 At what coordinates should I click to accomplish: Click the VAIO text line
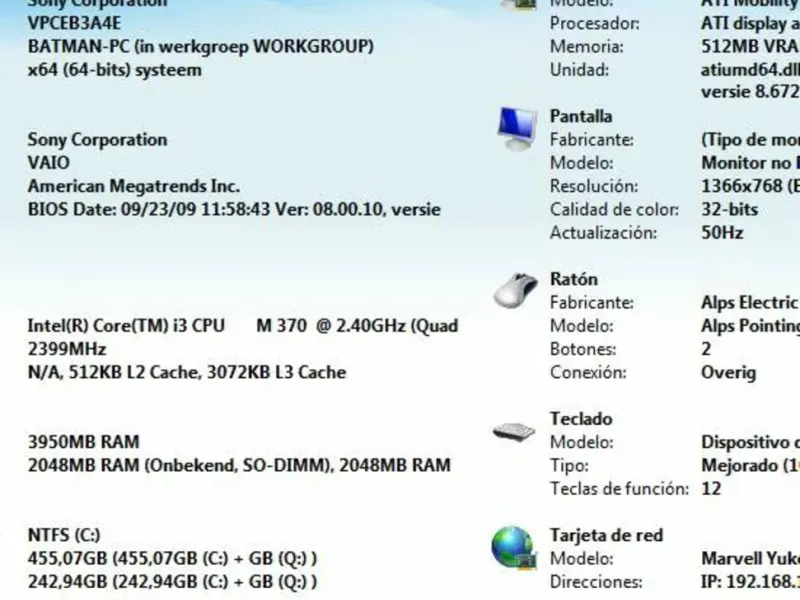point(49,163)
